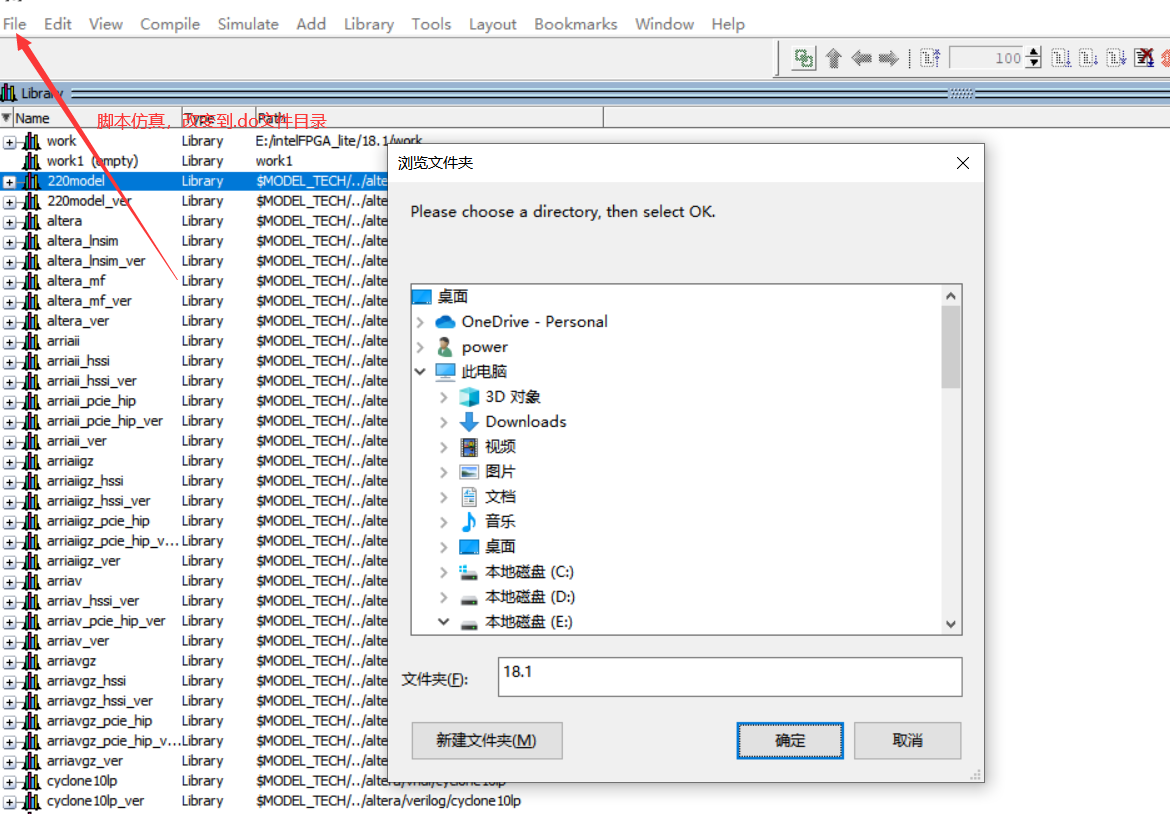Click the Library panel title icon
Screen dimensions: 1170x814
click(x=9, y=93)
